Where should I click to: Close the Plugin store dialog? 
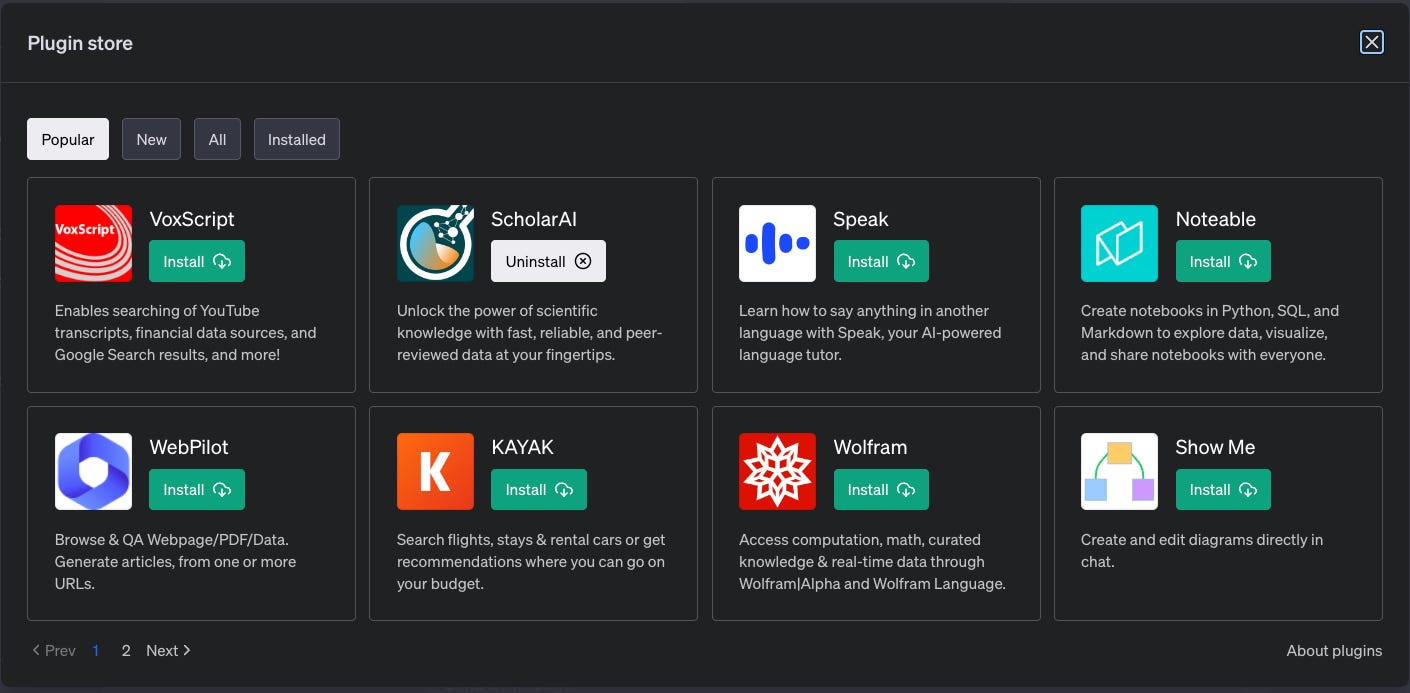pos(1371,42)
